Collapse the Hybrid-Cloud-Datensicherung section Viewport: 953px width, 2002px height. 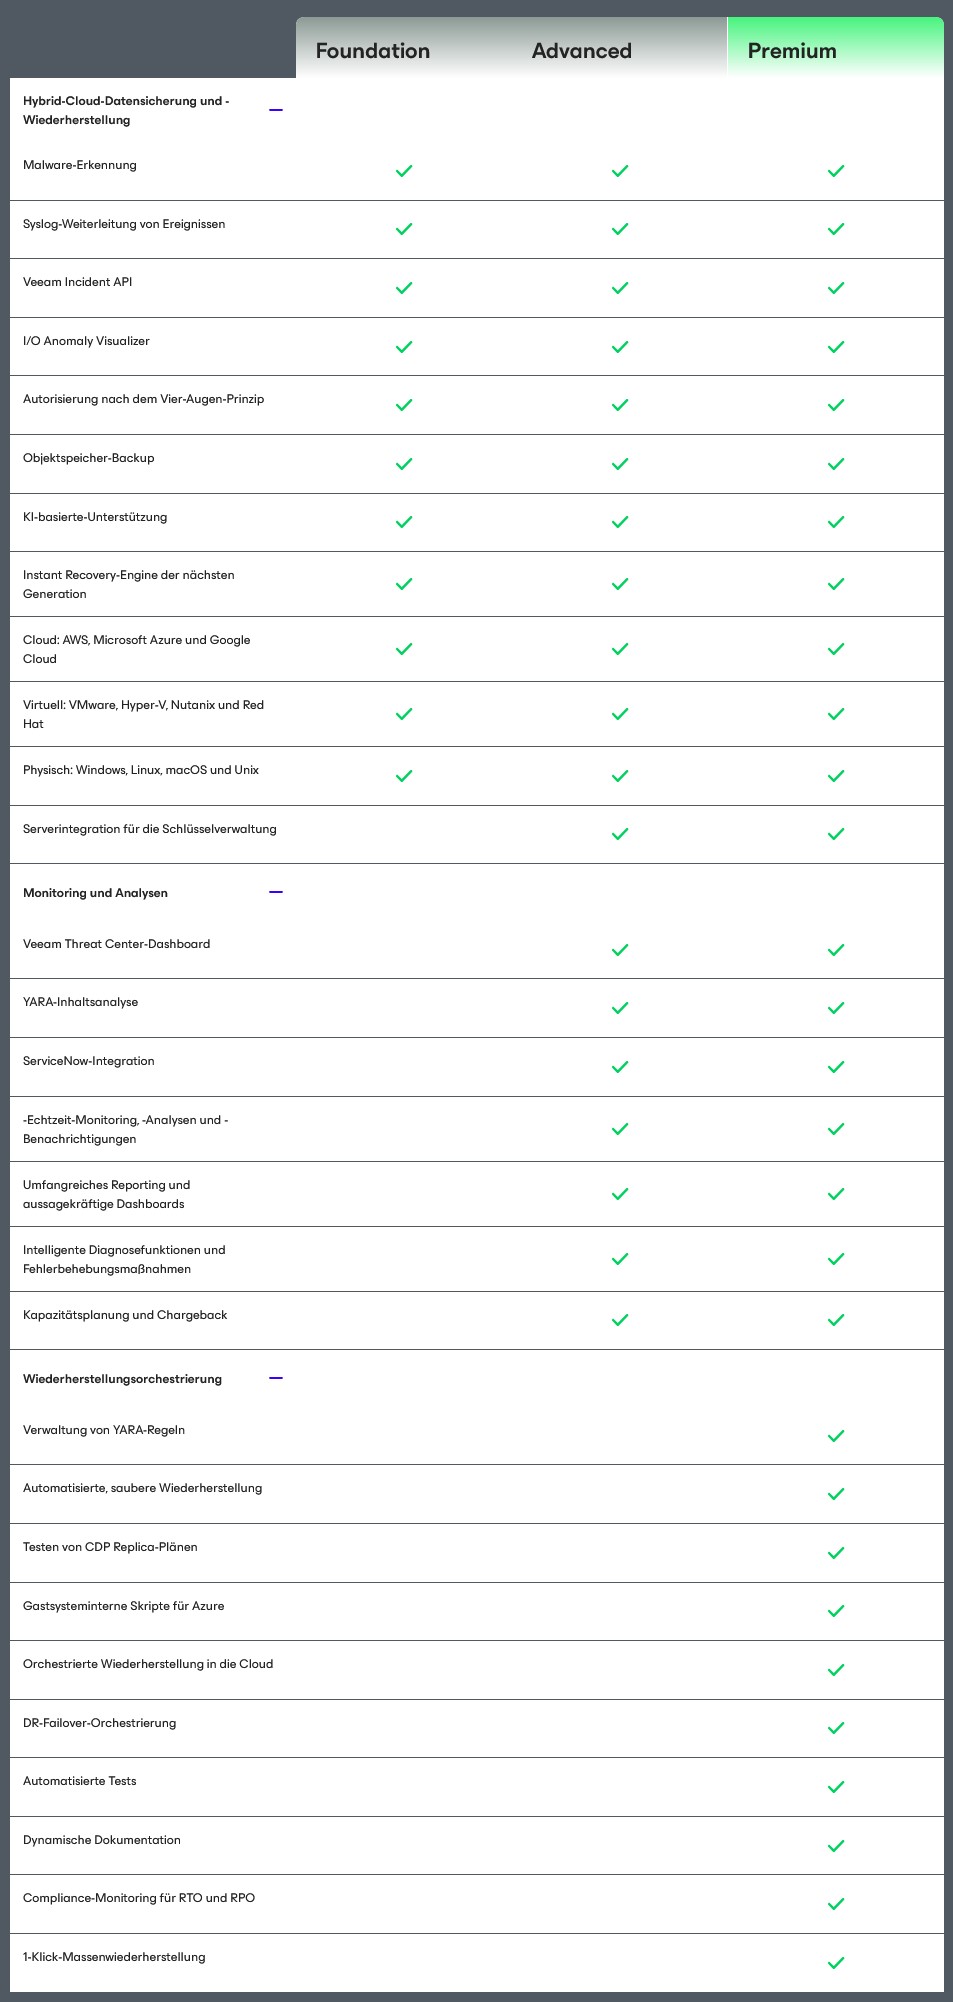pyautogui.click(x=276, y=110)
